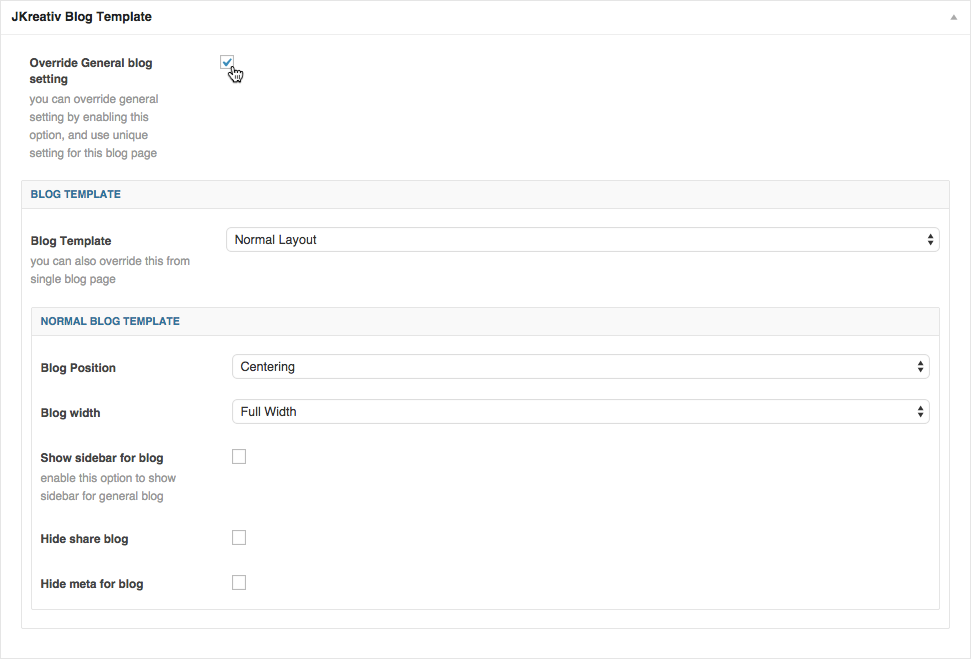
Task: Click the Hide meta for blog label
Action: point(92,584)
